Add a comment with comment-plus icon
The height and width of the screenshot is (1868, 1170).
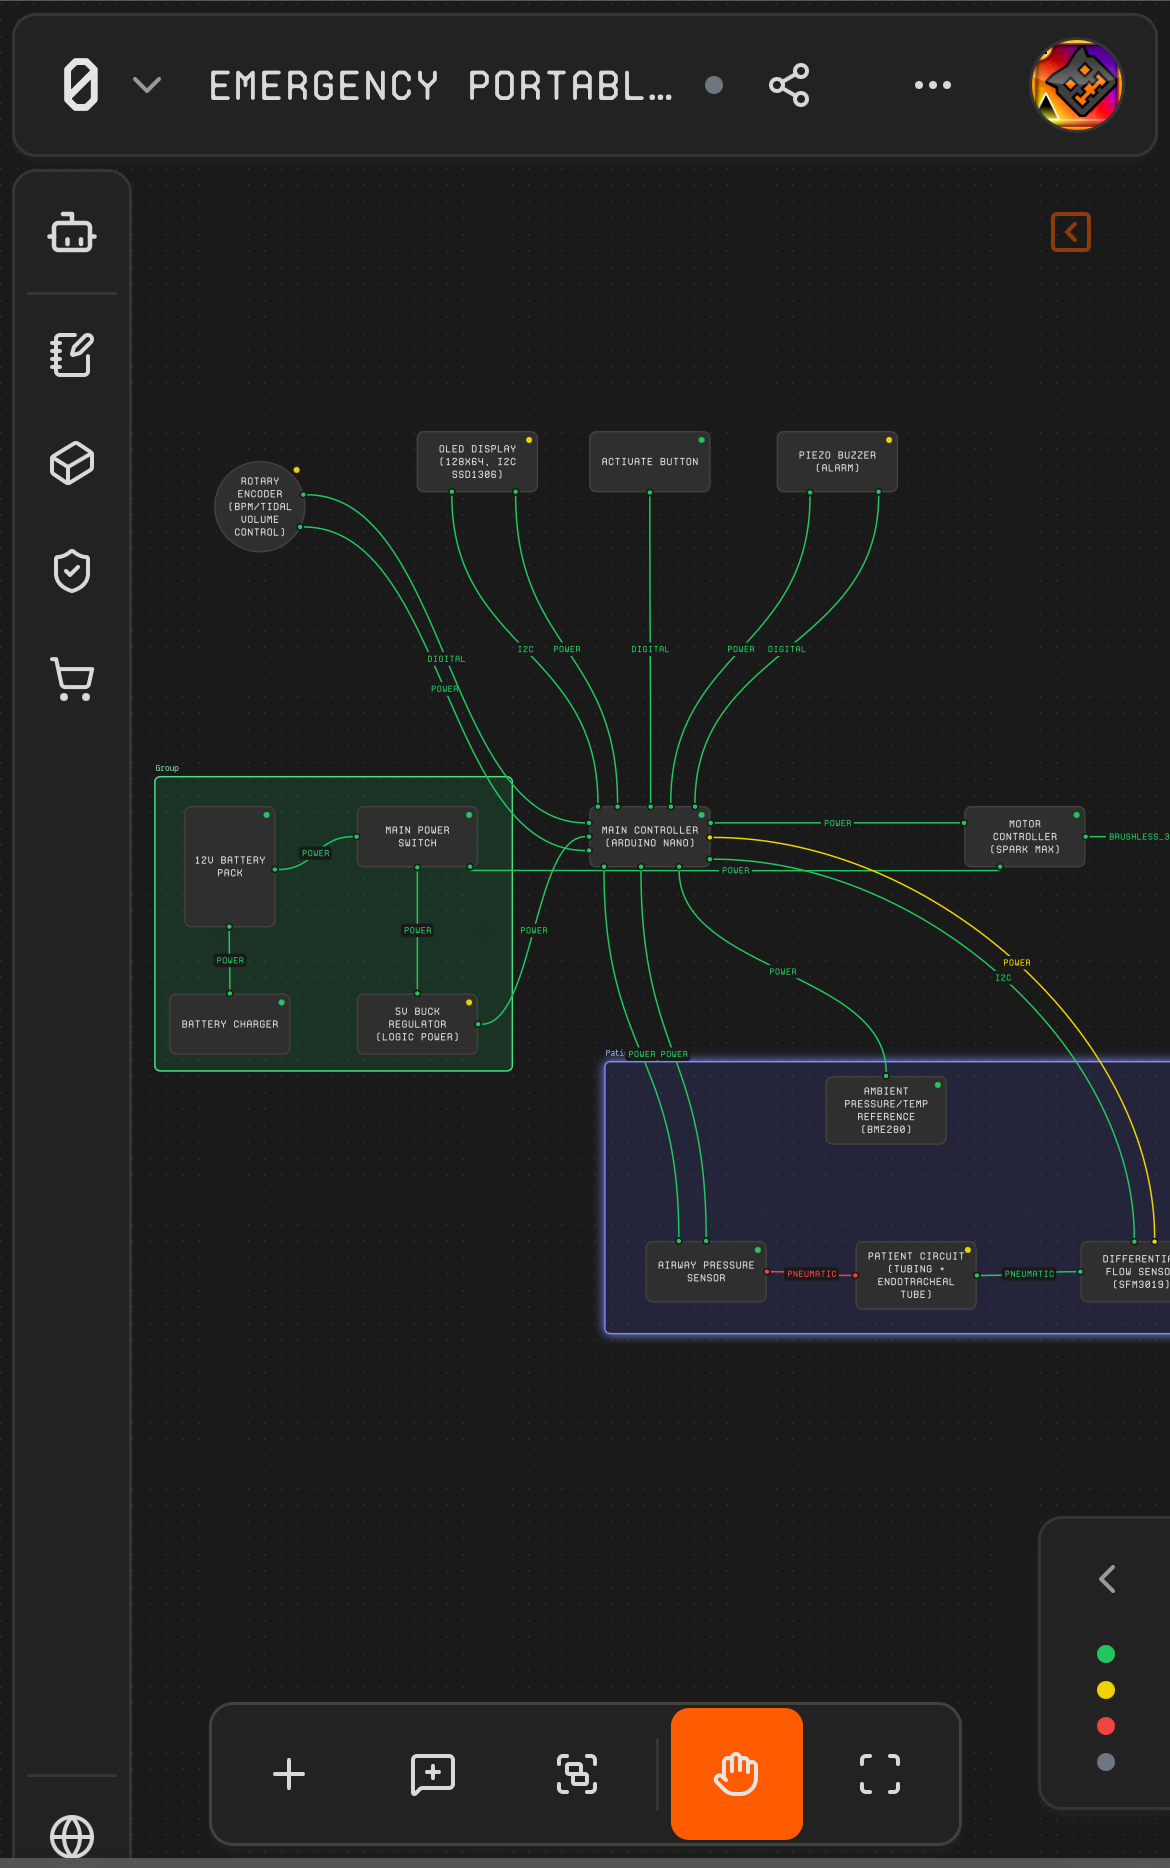pyautogui.click(x=433, y=1774)
